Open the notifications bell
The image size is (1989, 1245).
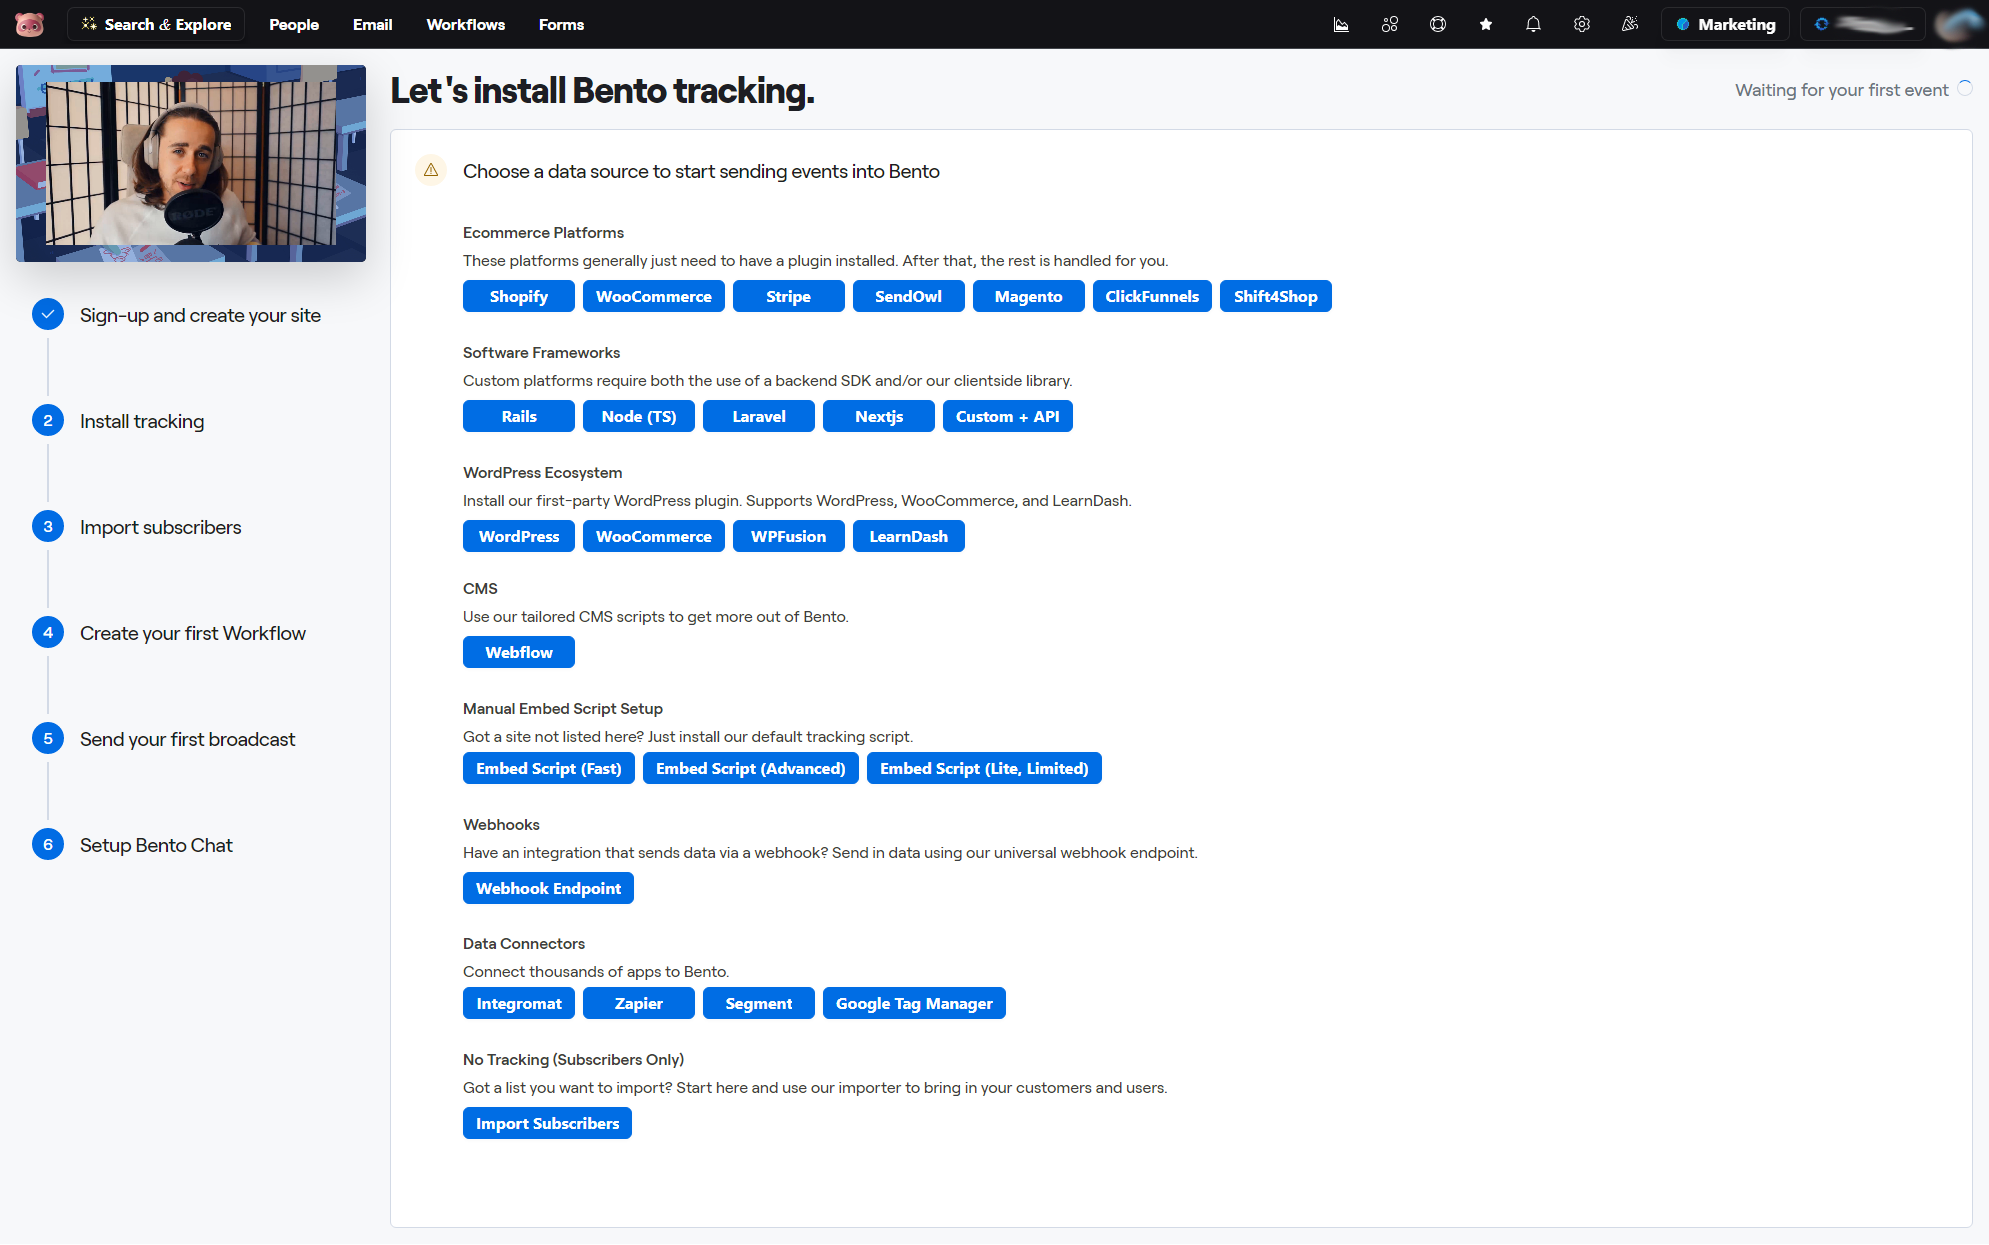tap(1533, 24)
